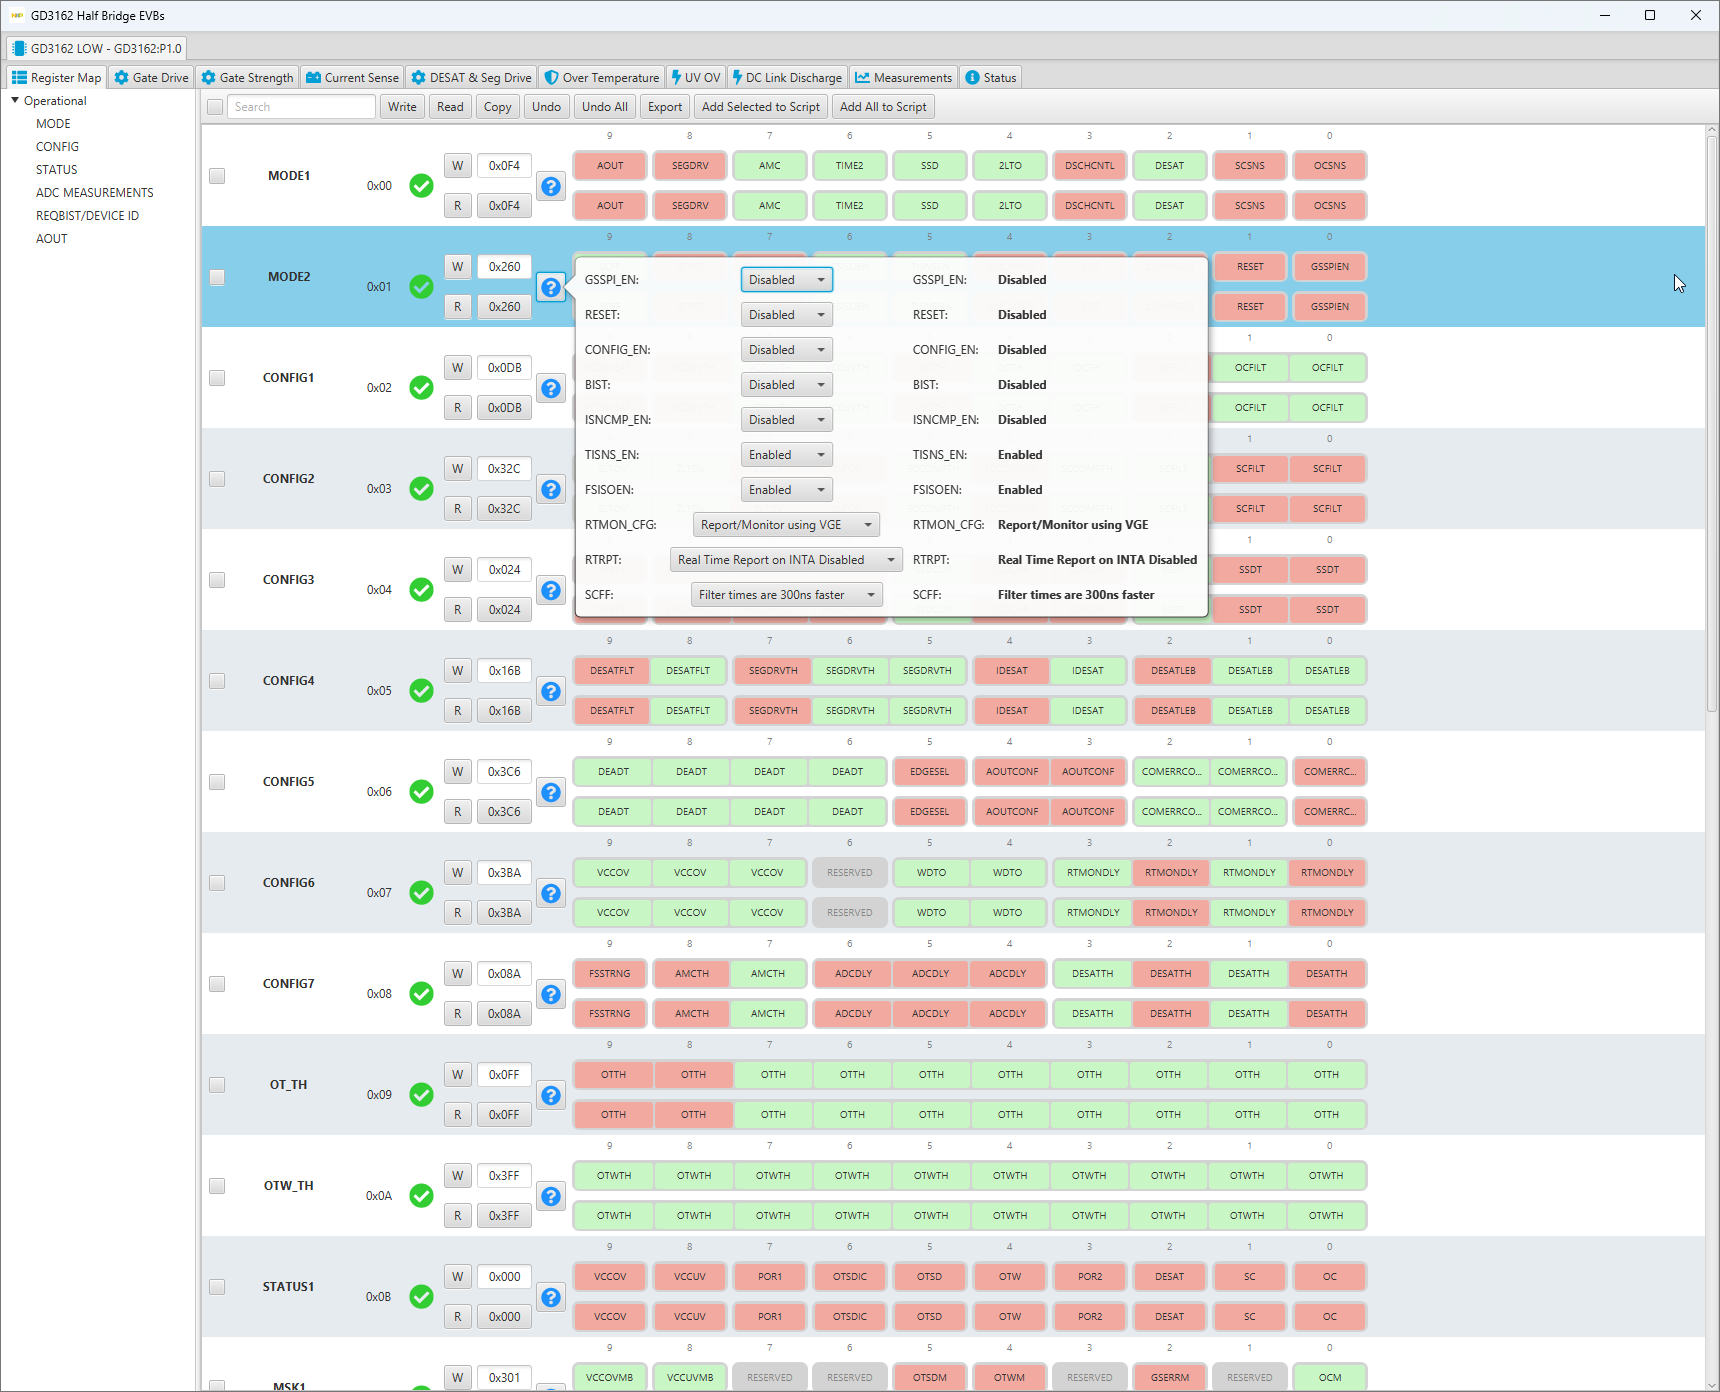Tick the MODE1 register checkbox
1720x1392 pixels.
point(217,176)
